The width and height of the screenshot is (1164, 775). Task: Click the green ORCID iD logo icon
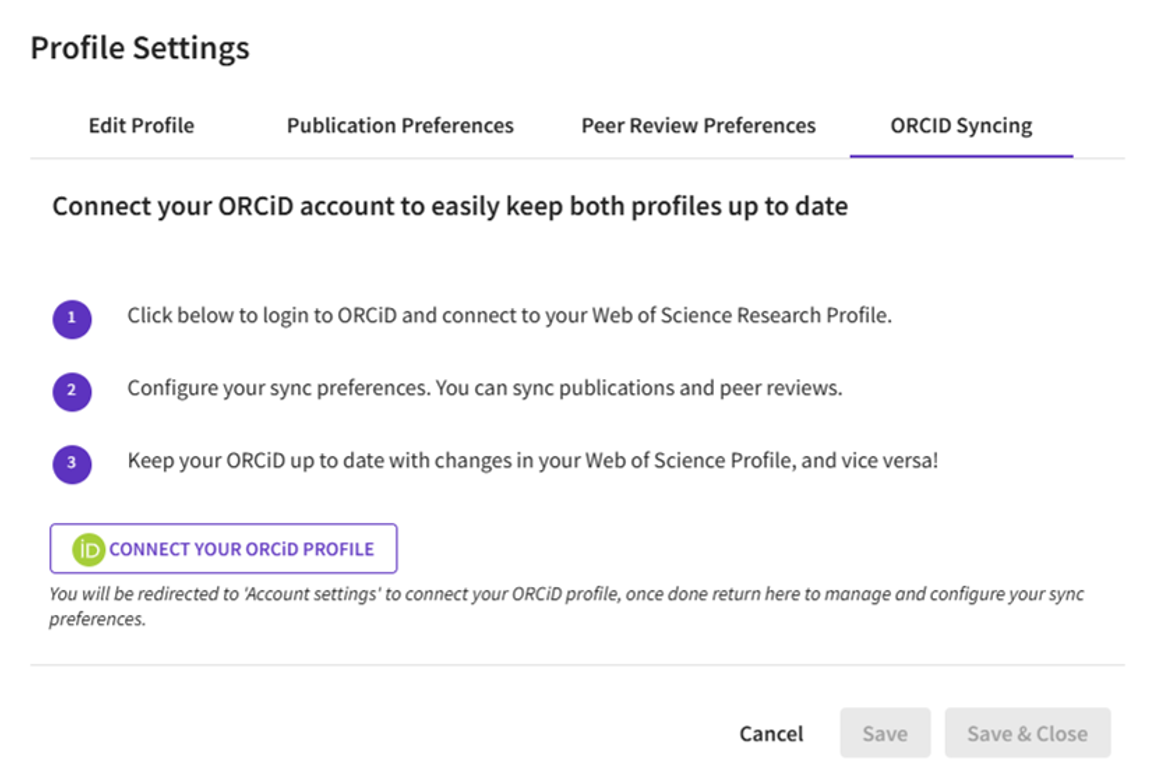88,549
